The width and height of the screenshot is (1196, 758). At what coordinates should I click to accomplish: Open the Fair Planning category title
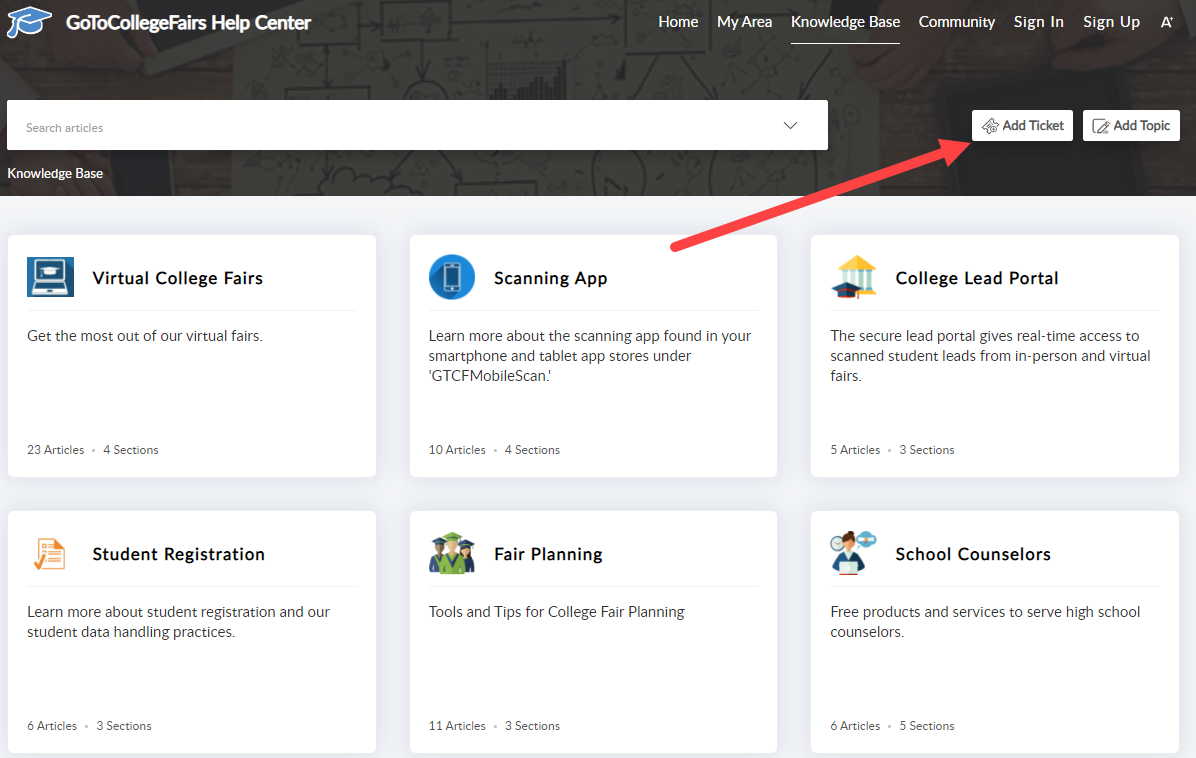tap(548, 554)
